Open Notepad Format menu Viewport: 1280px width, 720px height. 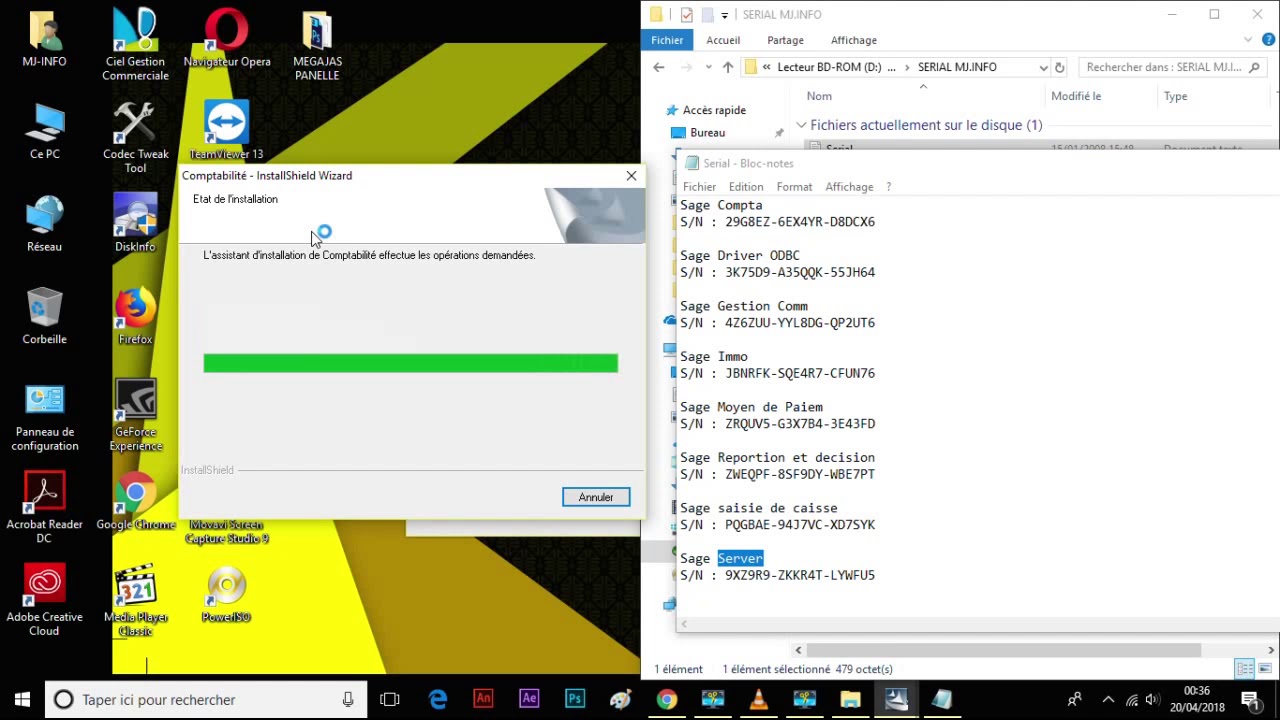(x=794, y=187)
